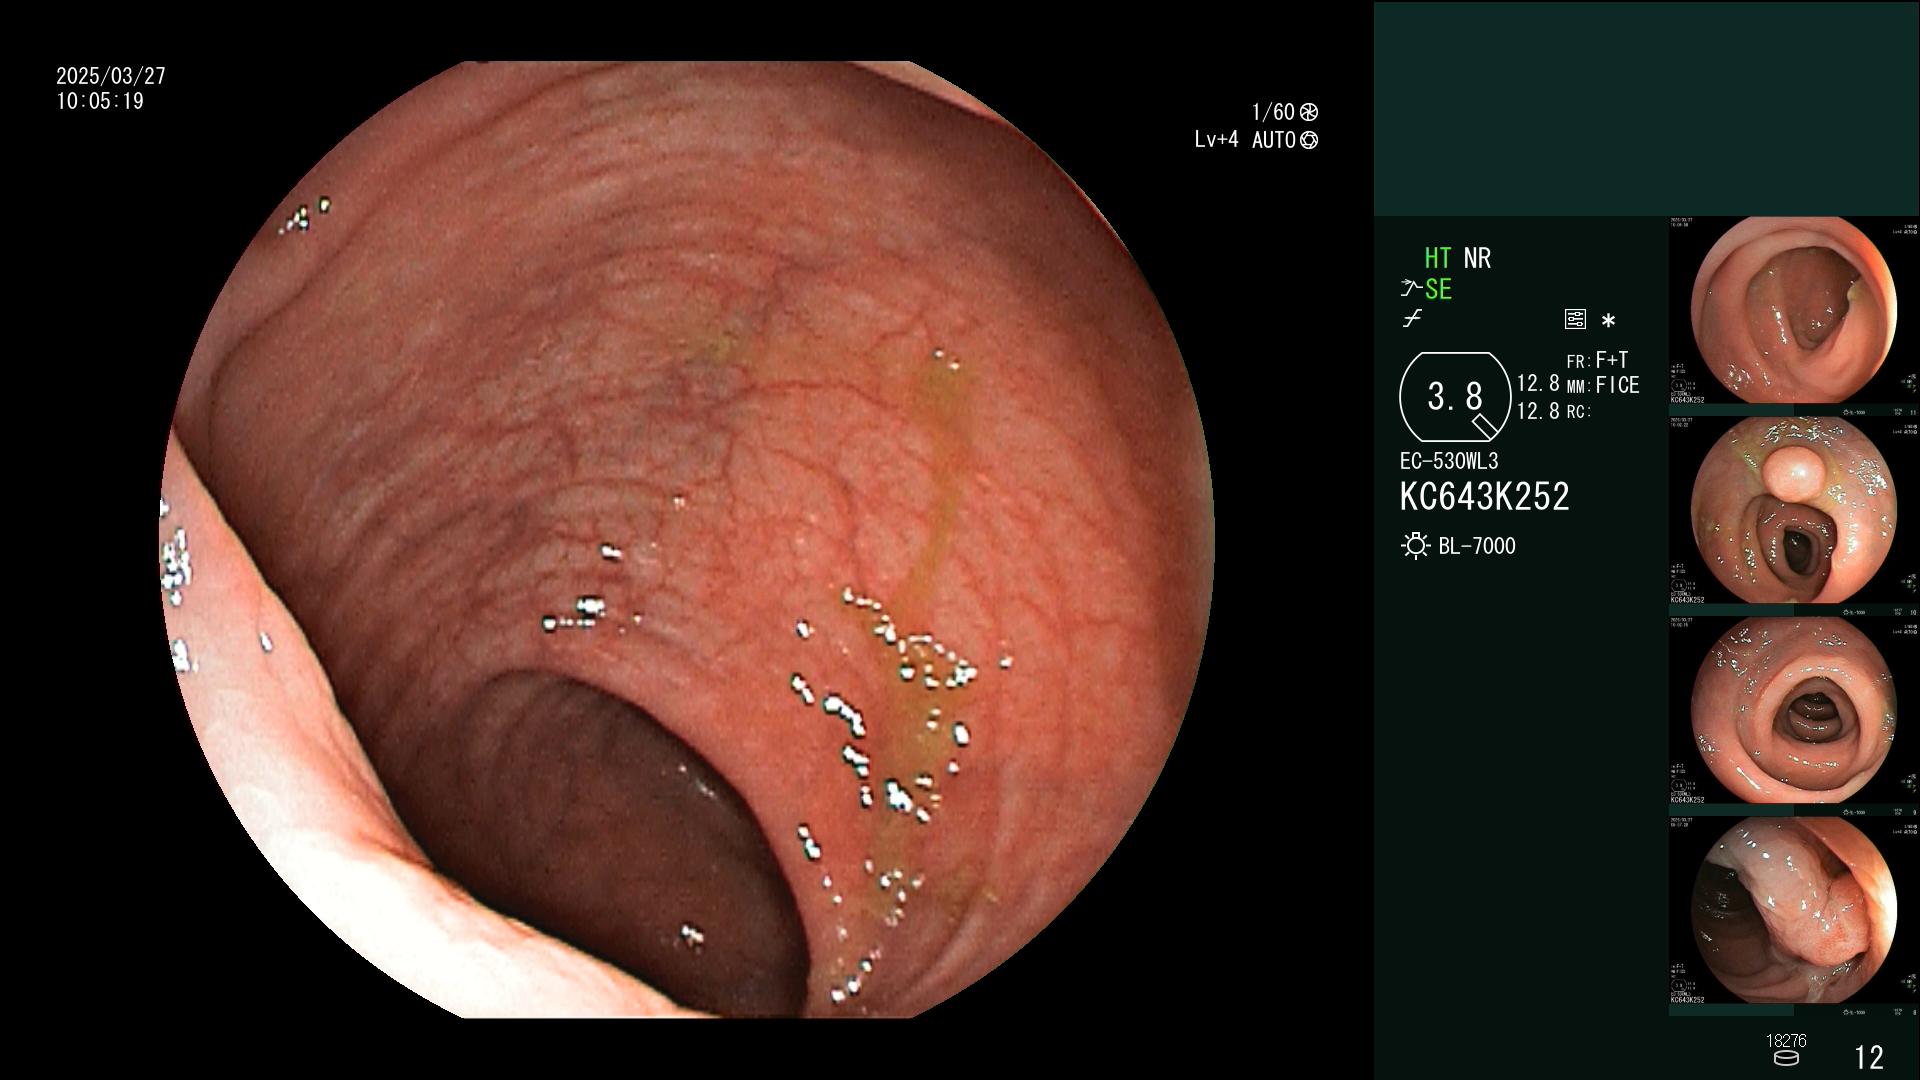Click the shutter speed fan icon

click(x=1309, y=112)
